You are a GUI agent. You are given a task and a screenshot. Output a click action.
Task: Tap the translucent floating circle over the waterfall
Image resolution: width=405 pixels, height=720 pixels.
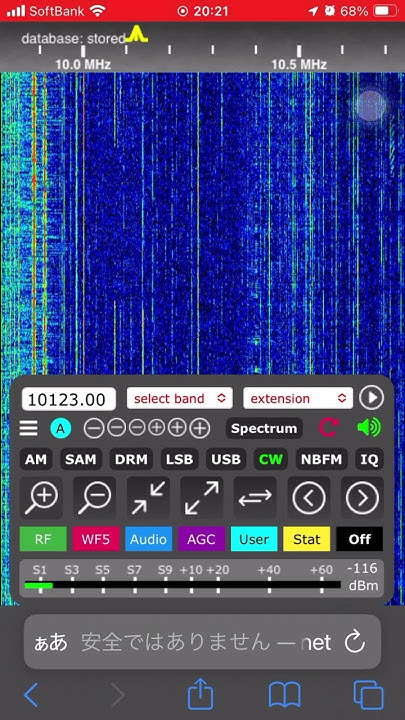pos(371,106)
